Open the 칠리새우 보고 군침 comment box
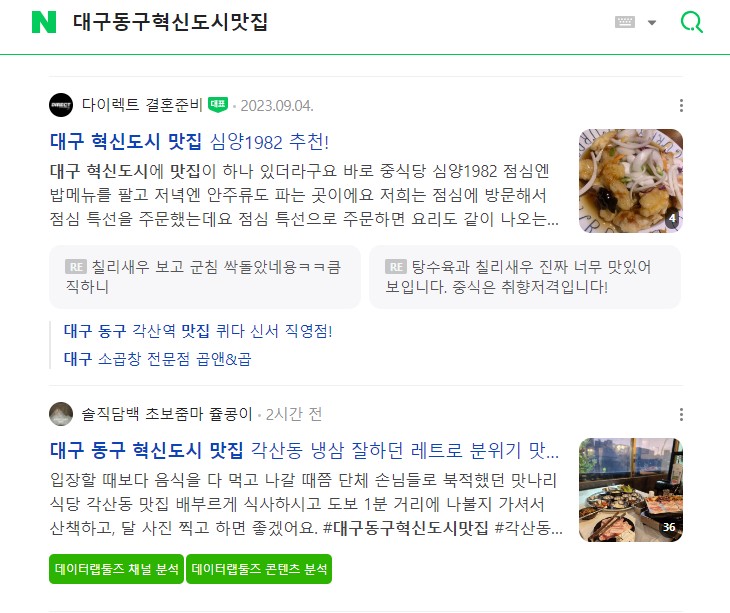This screenshot has width=730, height=613. click(205, 277)
